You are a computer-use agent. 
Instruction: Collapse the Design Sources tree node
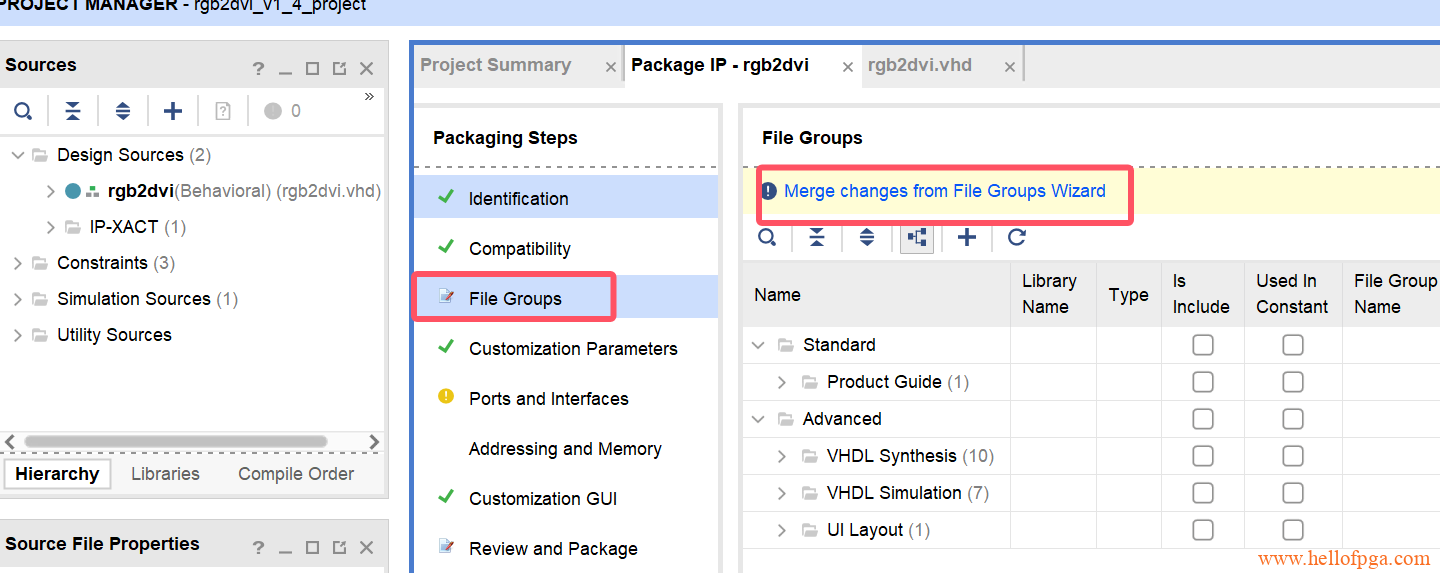pos(17,155)
